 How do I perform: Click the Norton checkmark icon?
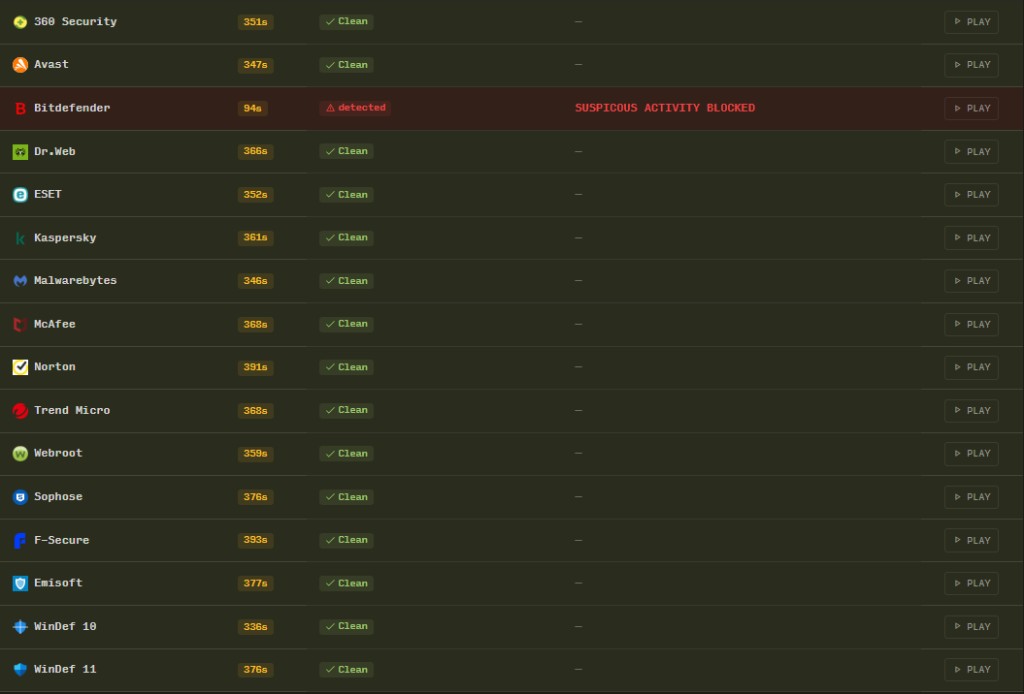20,367
